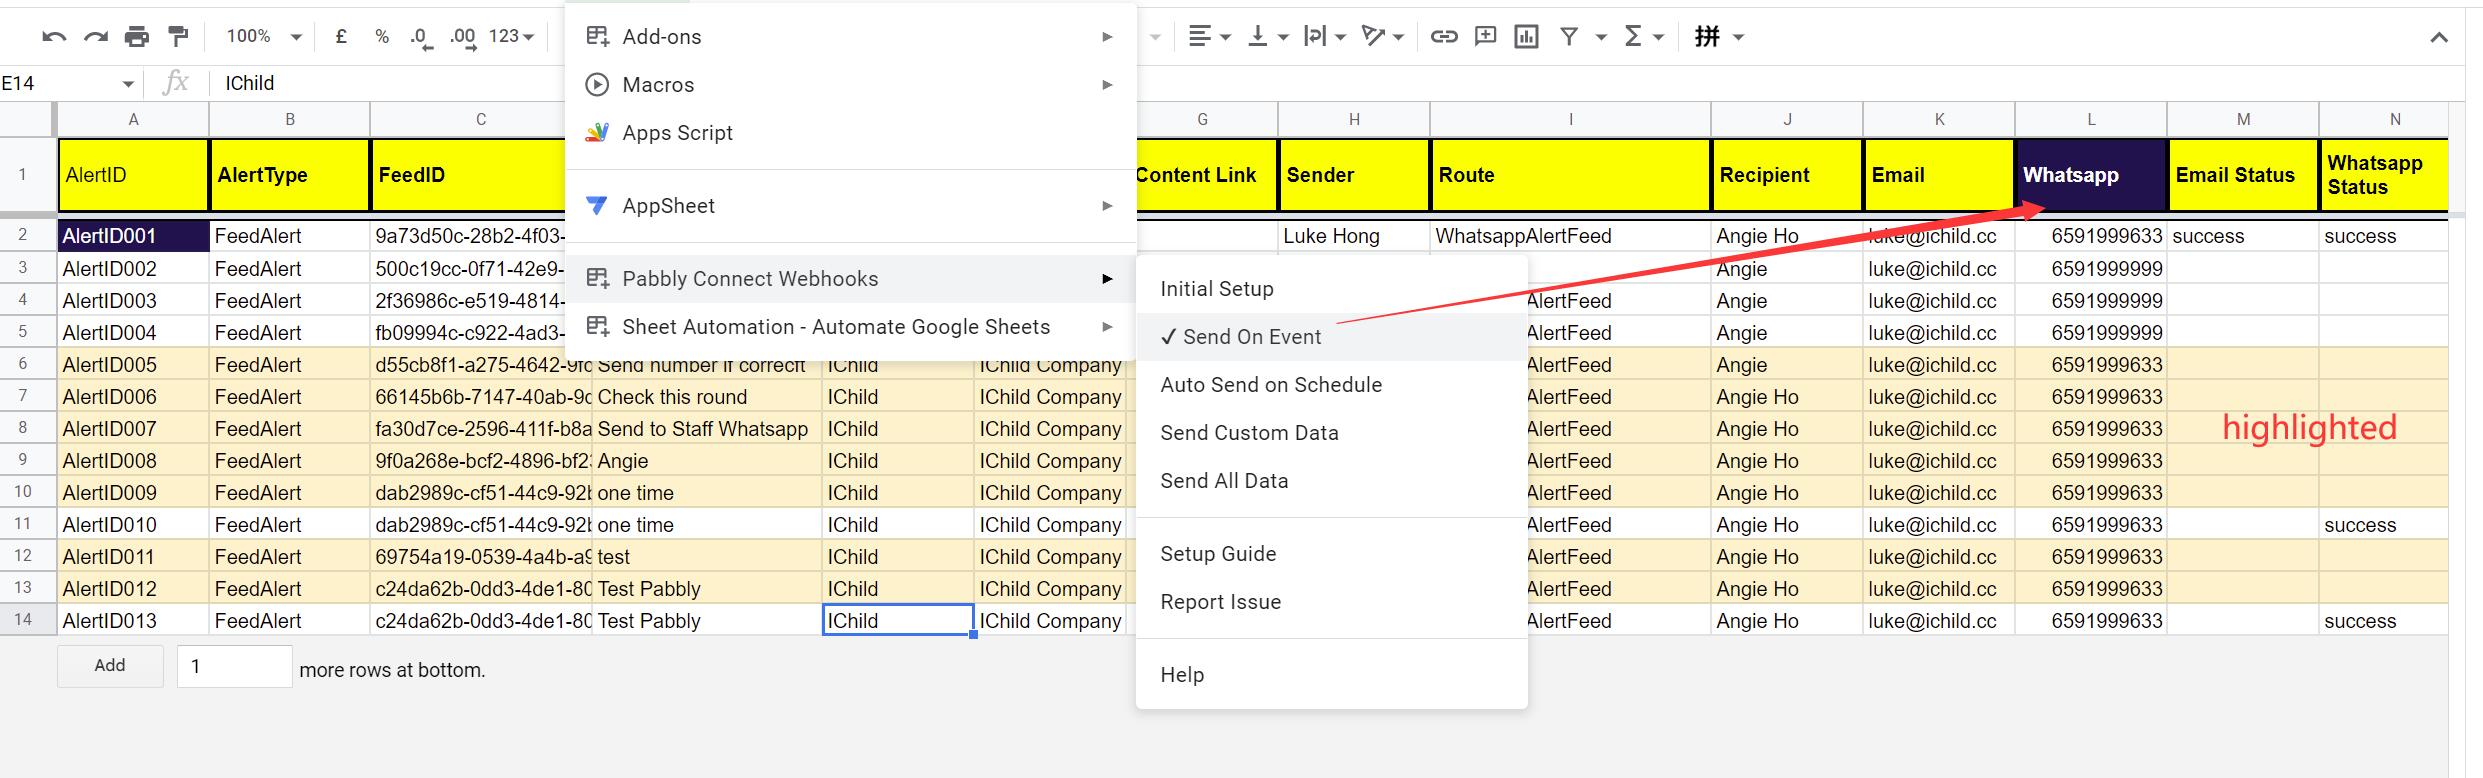
Task: Choose Initial Setup in the submenu
Action: click(x=1331, y=289)
